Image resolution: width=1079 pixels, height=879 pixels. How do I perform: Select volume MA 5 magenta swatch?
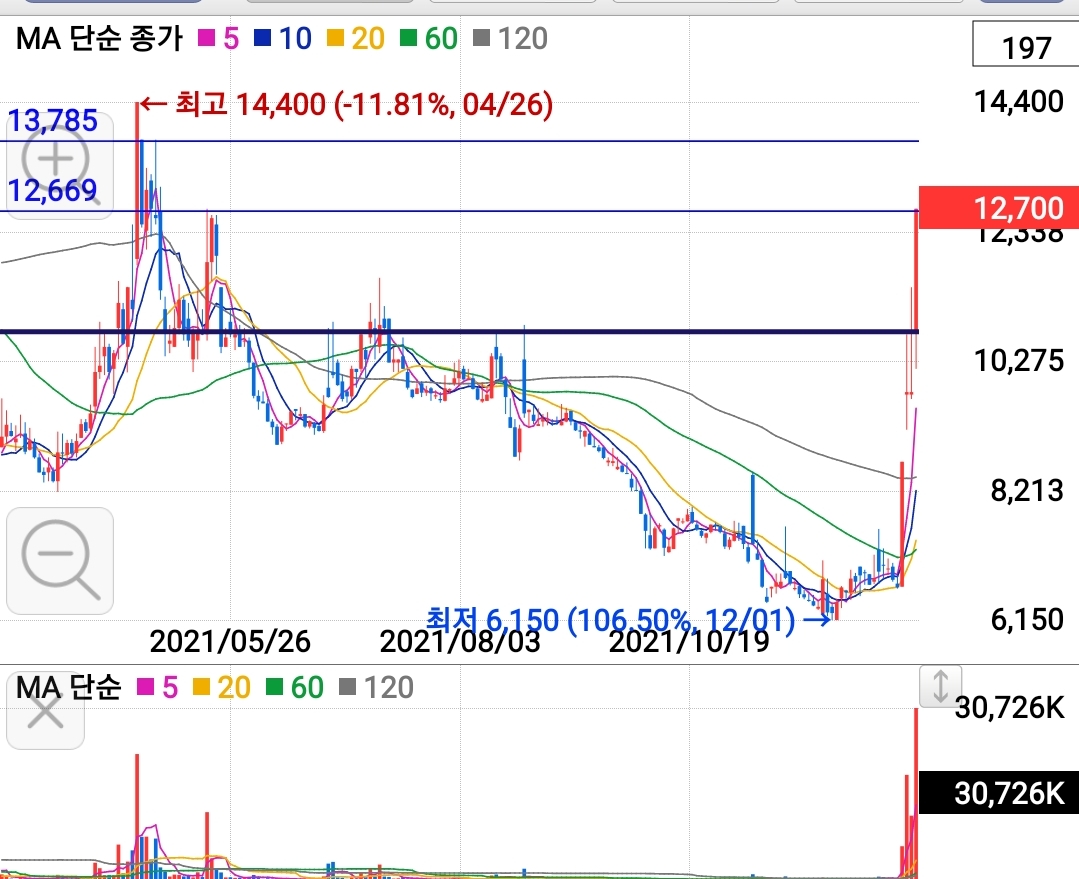(x=145, y=687)
